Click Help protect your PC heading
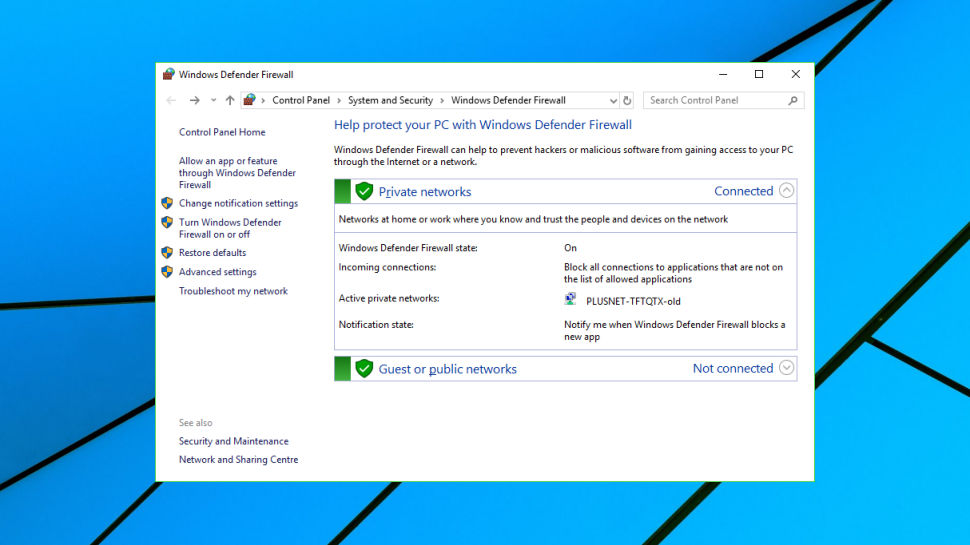The image size is (970, 545). [483, 125]
